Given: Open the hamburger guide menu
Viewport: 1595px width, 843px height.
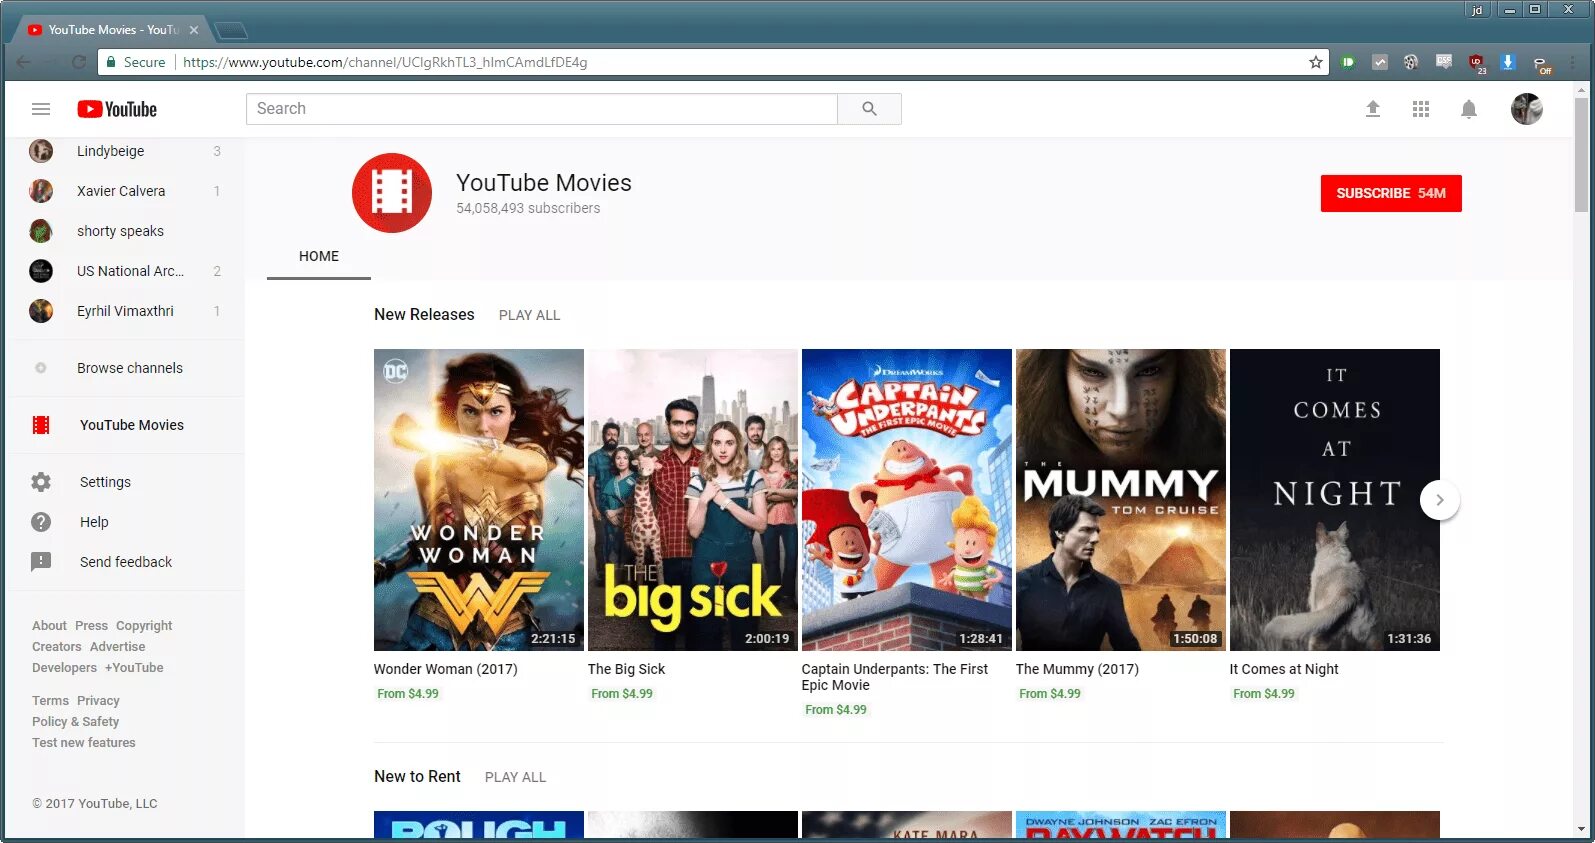Looking at the screenshot, I should (41, 109).
